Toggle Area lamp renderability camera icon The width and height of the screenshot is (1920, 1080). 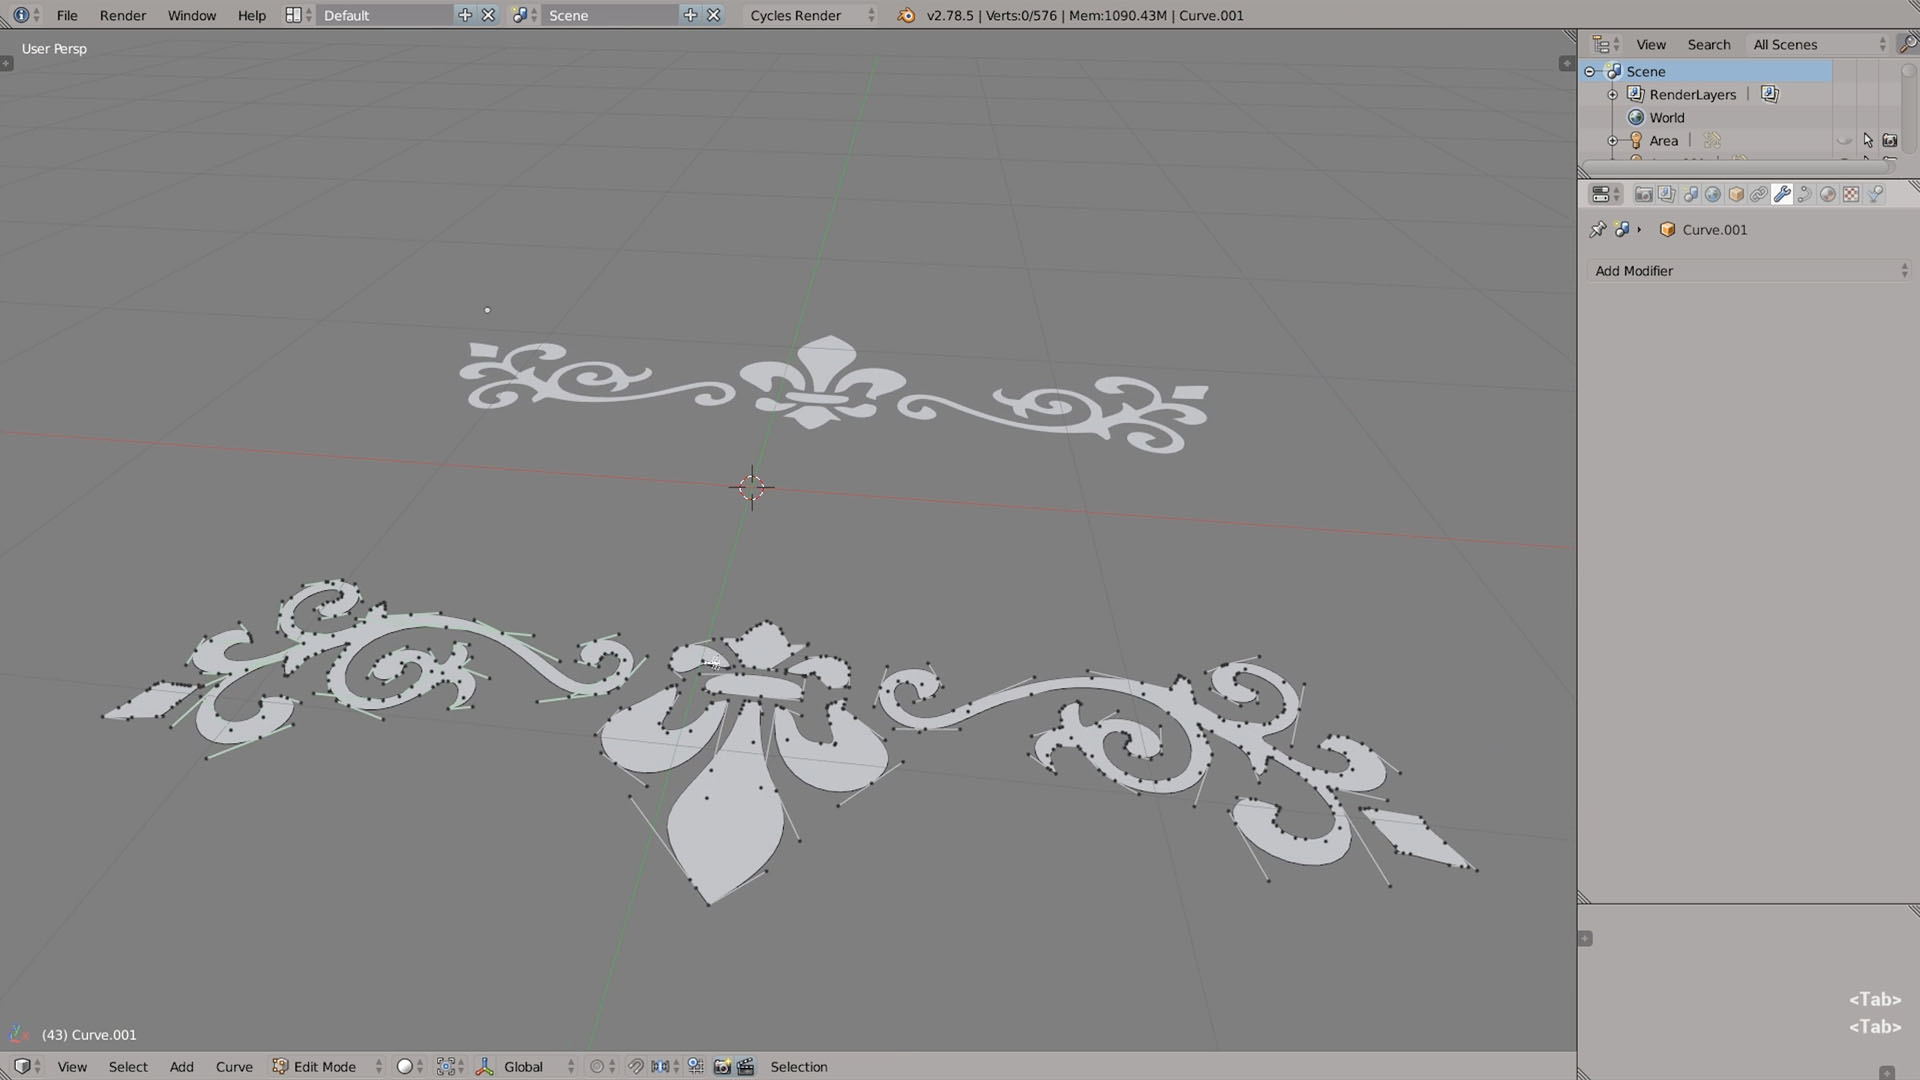1890,141
